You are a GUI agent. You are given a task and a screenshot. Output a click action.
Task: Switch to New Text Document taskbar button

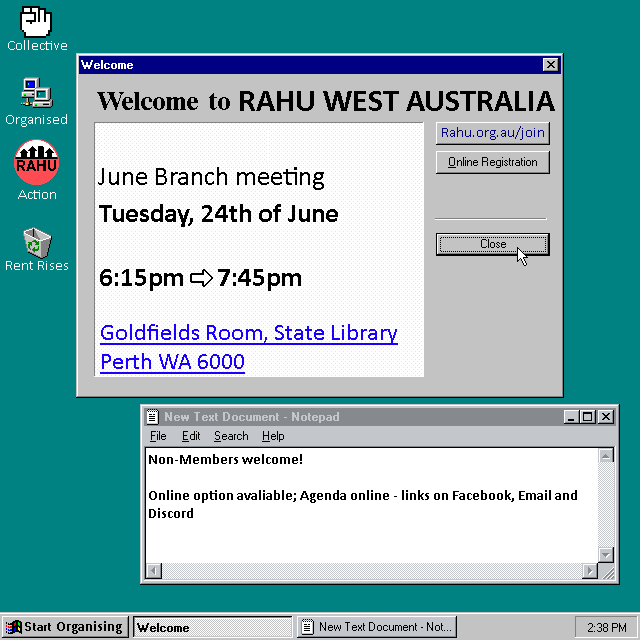[377, 627]
